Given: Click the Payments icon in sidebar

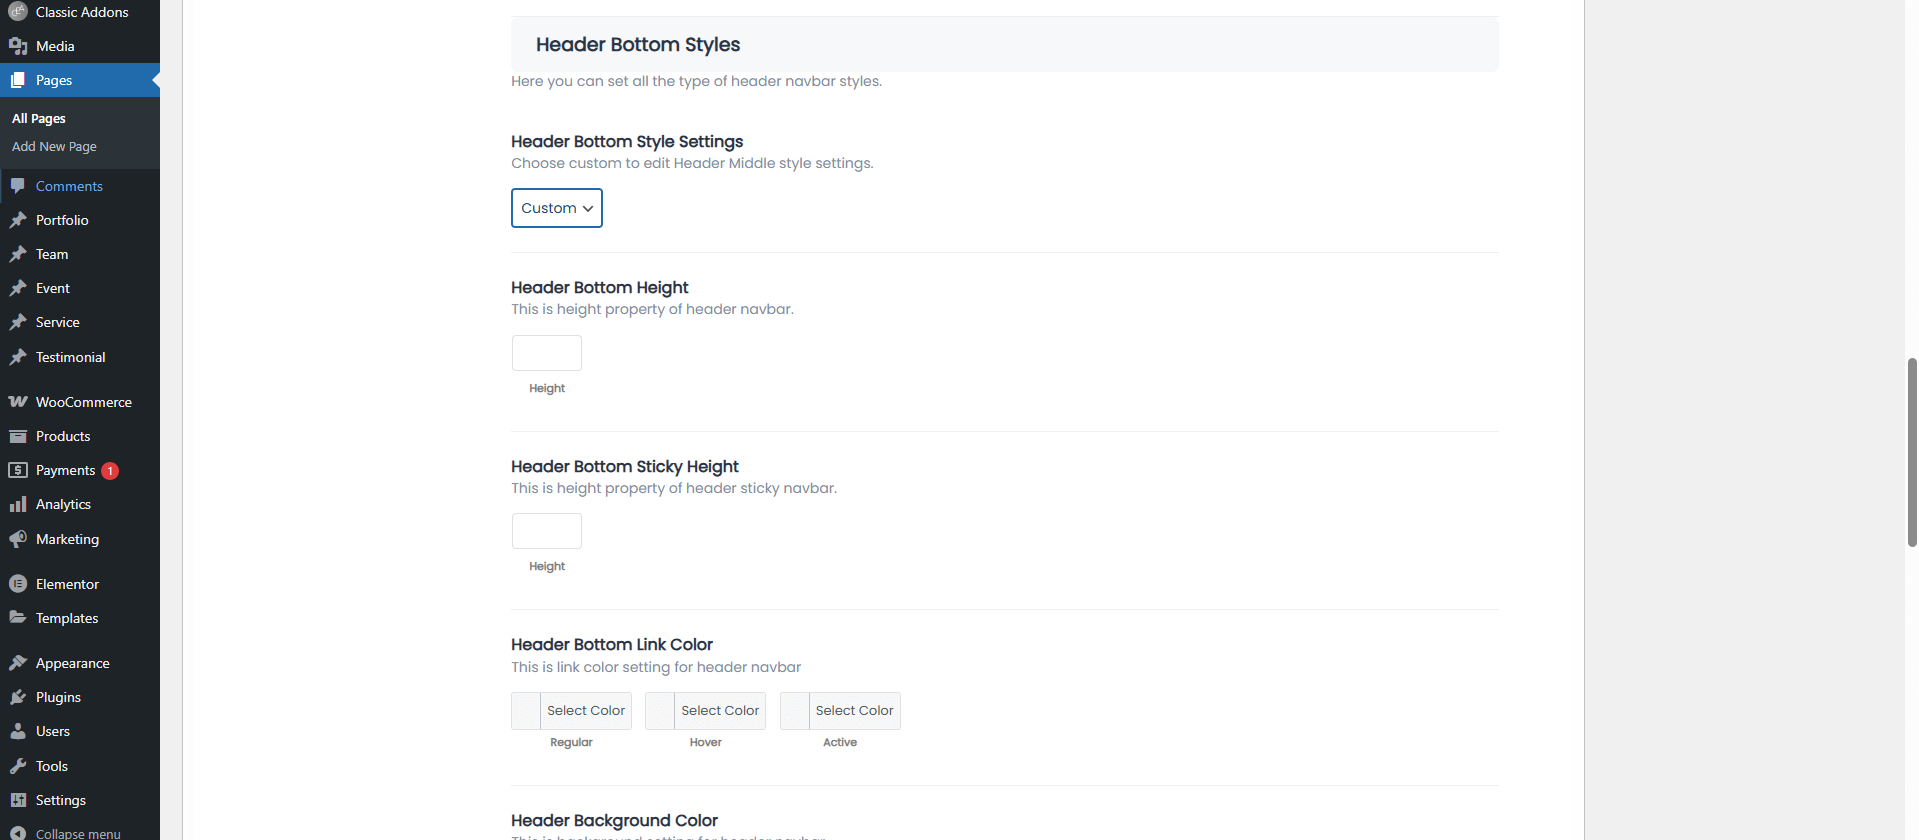Looking at the screenshot, I should 18,470.
